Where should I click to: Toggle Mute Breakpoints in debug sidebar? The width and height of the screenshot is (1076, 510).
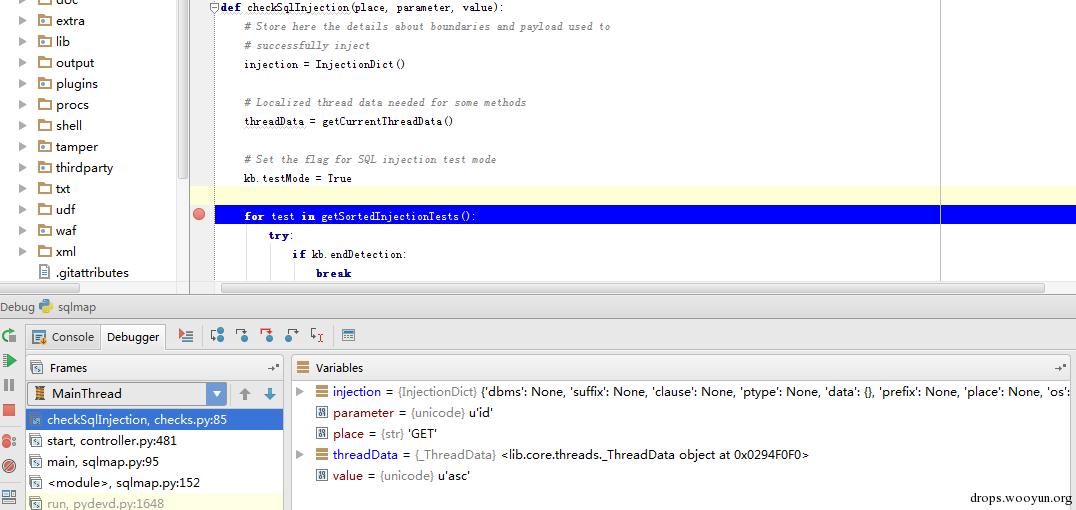pyautogui.click(x=9, y=466)
